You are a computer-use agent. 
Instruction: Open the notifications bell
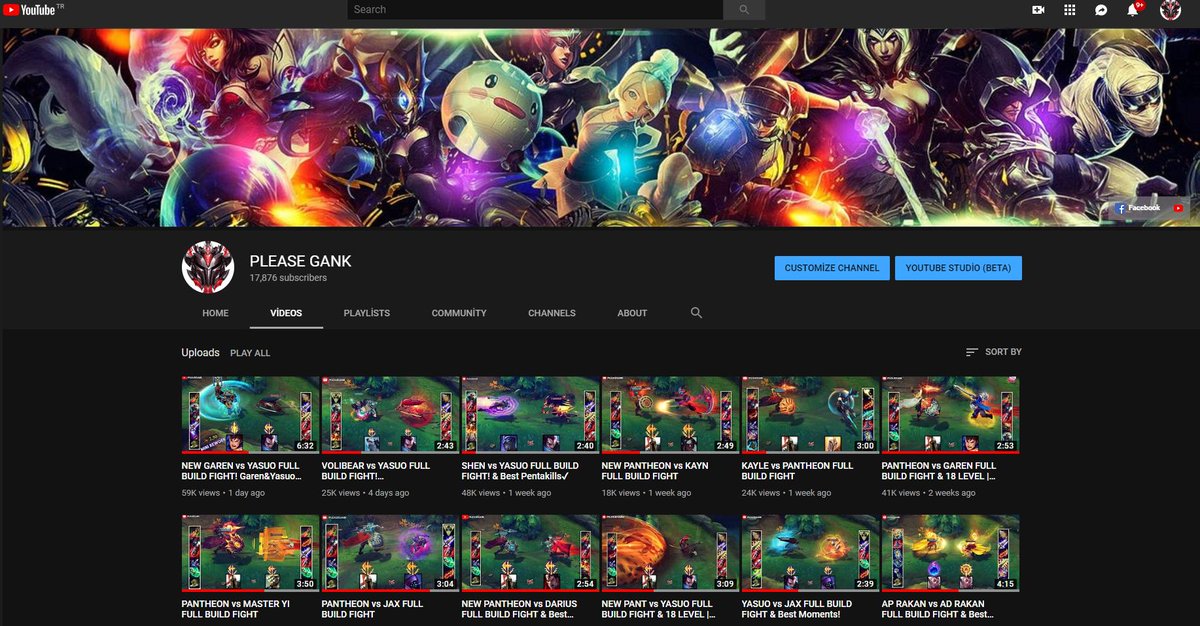[x=1133, y=9]
